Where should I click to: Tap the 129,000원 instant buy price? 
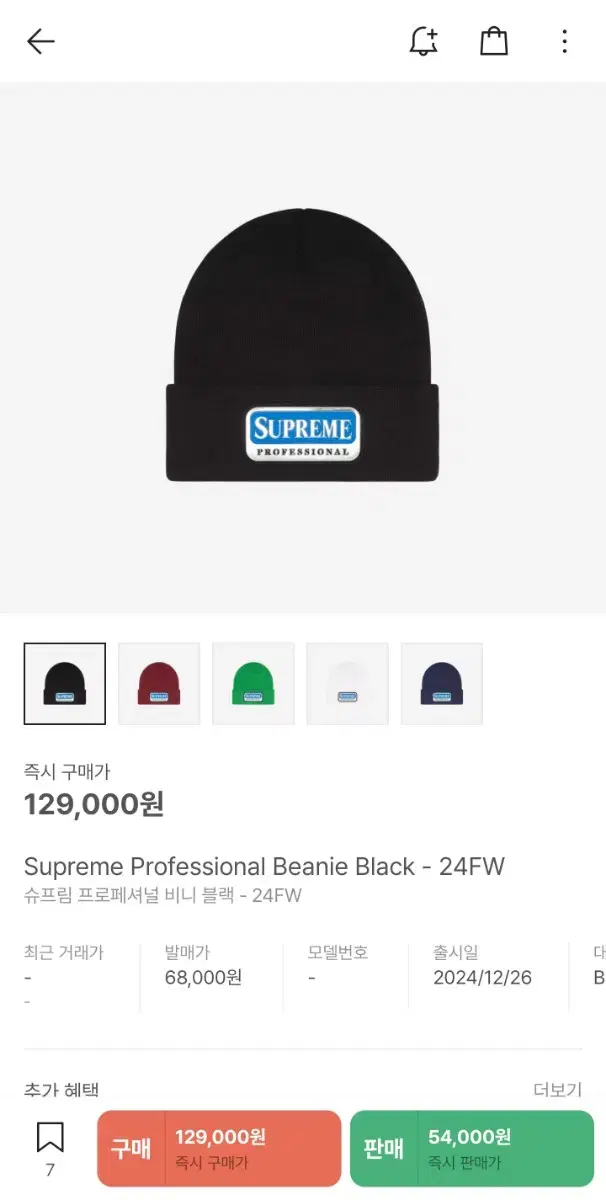coord(94,803)
